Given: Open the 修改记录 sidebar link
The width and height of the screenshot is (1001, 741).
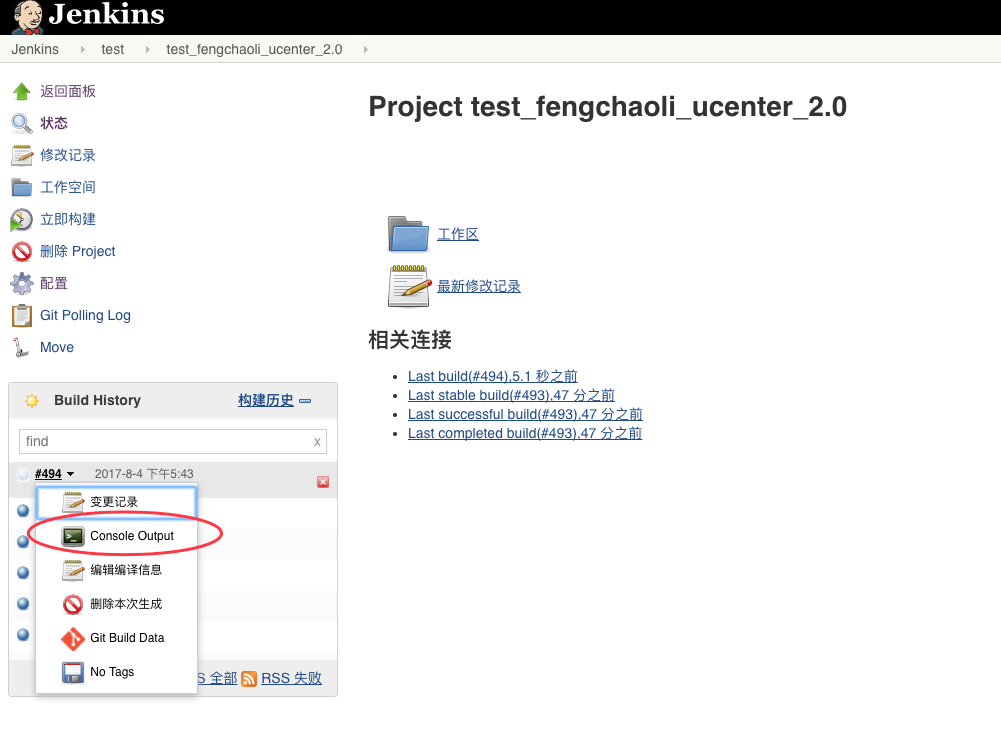Looking at the screenshot, I should 68,155.
